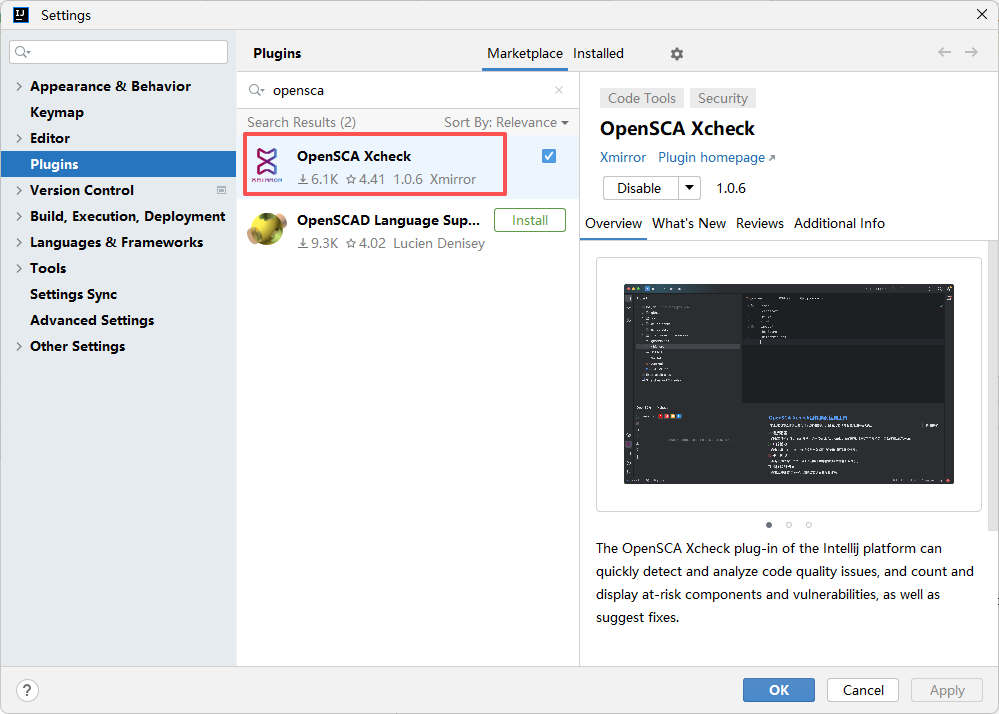
Task: Click the Version Control project-level icon
Action: coord(221,190)
